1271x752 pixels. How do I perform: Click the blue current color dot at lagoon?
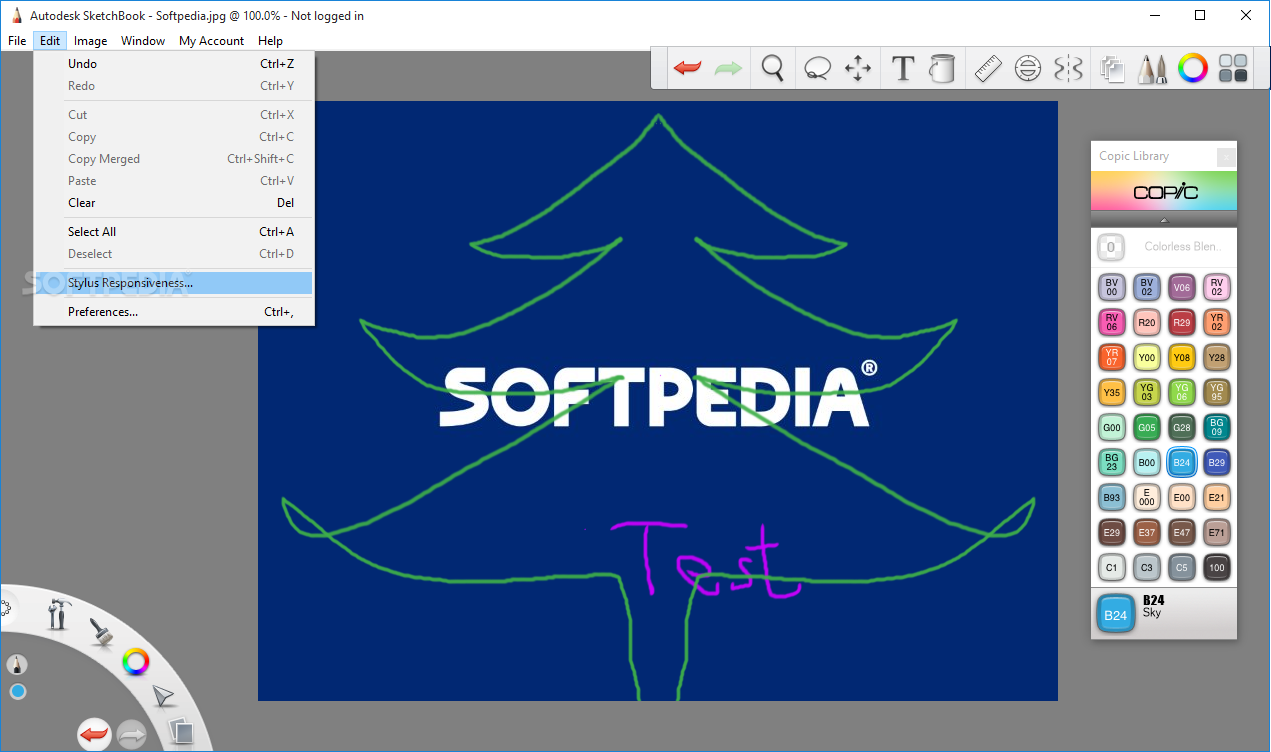(17, 692)
